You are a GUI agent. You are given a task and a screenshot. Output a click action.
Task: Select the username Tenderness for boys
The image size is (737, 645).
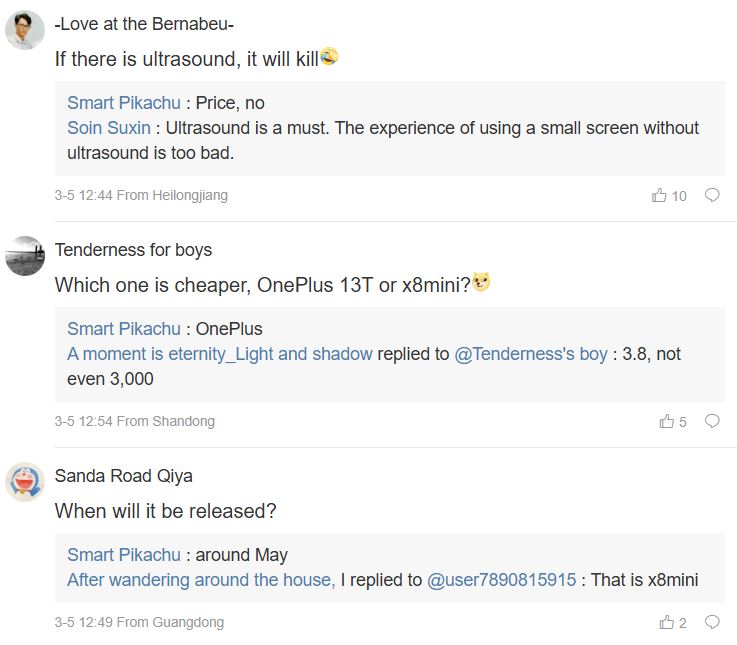tap(133, 250)
